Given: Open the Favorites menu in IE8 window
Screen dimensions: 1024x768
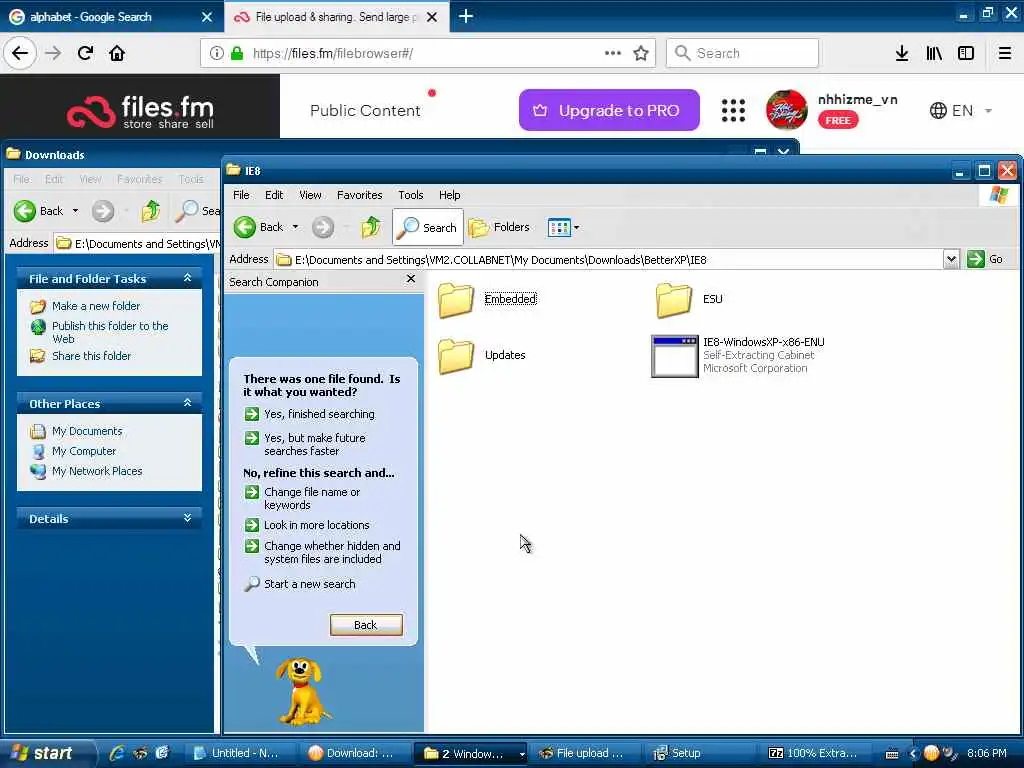Looking at the screenshot, I should click(359, 195).
